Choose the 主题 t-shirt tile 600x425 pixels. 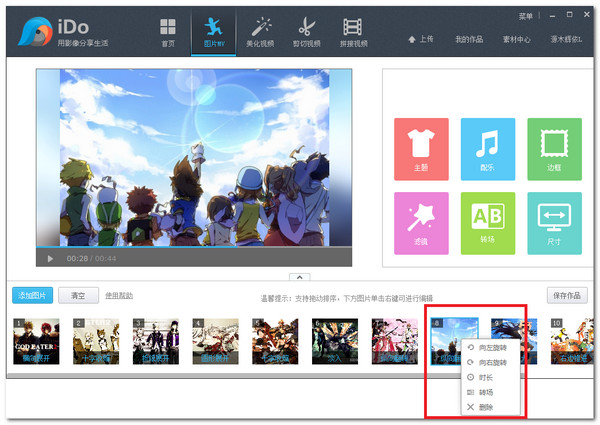click(x=421, y=149)
